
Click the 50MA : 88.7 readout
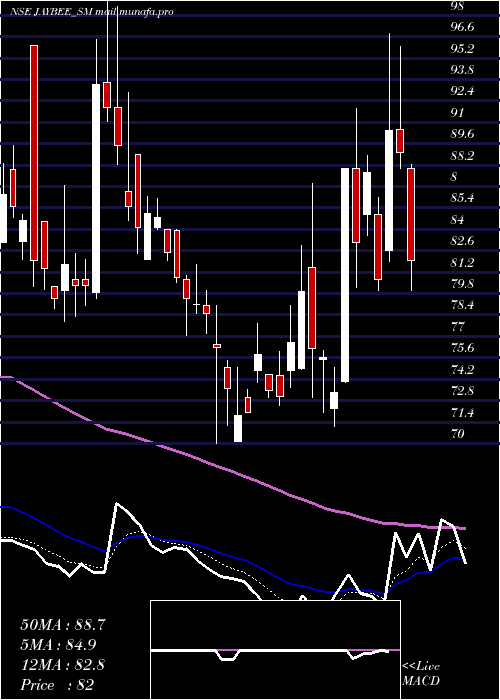tap(63, 625)
